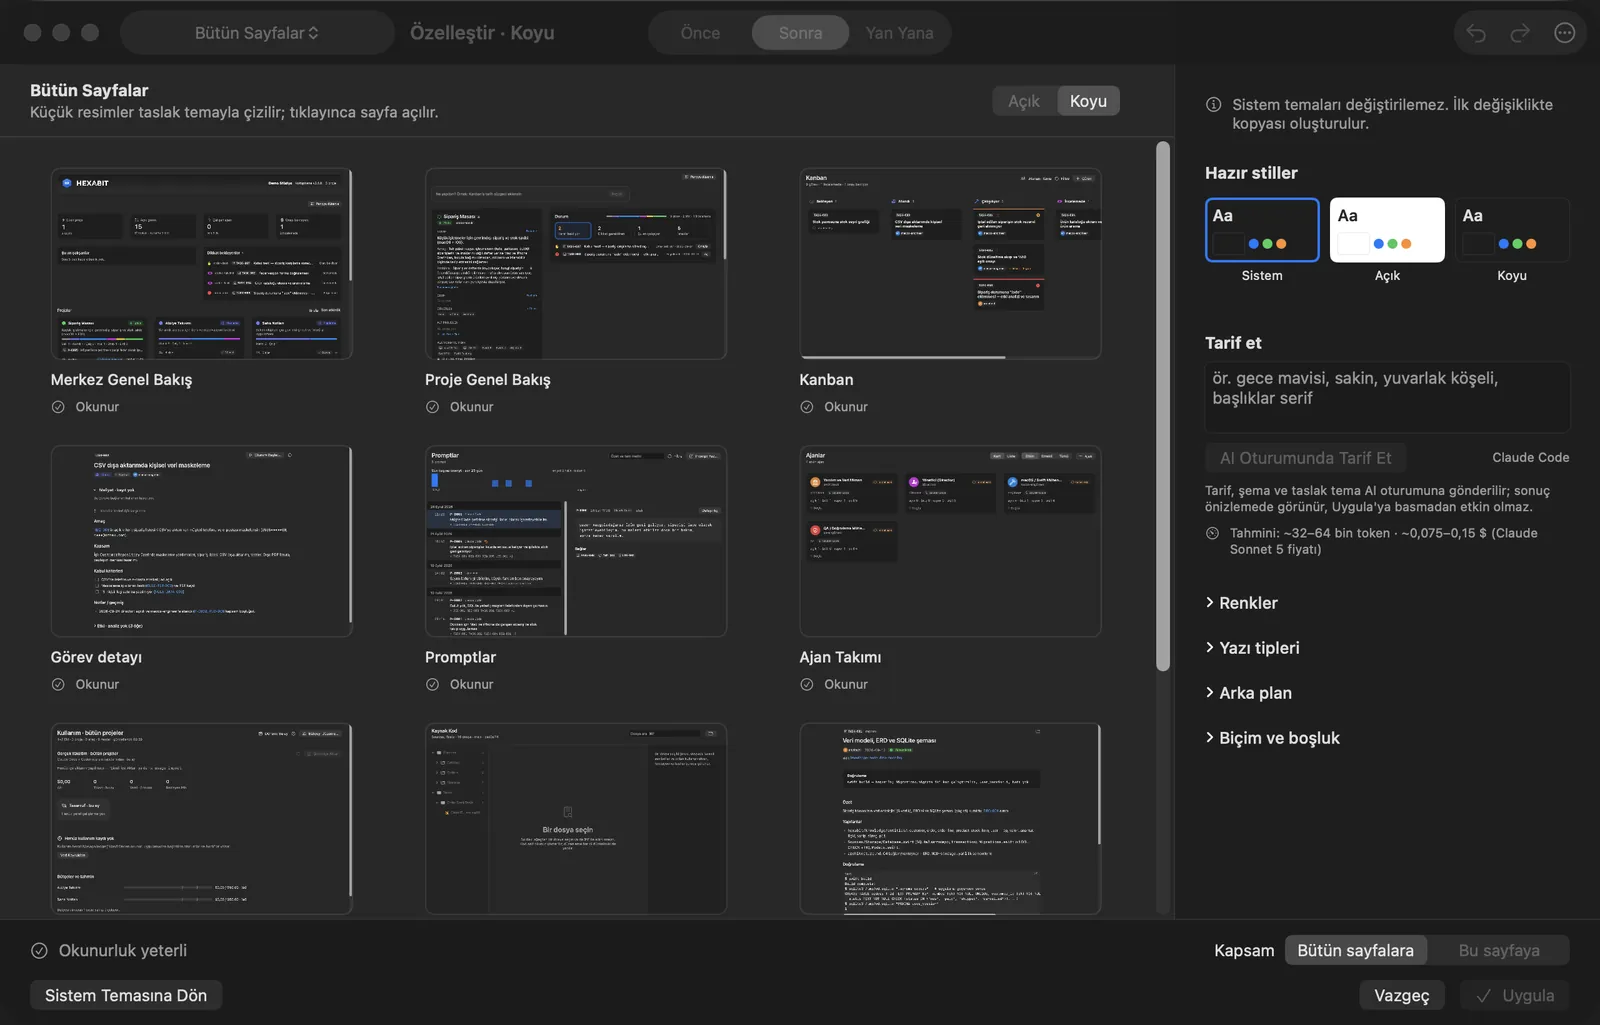Open the Görev detayı page thumbnail
The image size is (1600, 1025).
pos(201,541)
